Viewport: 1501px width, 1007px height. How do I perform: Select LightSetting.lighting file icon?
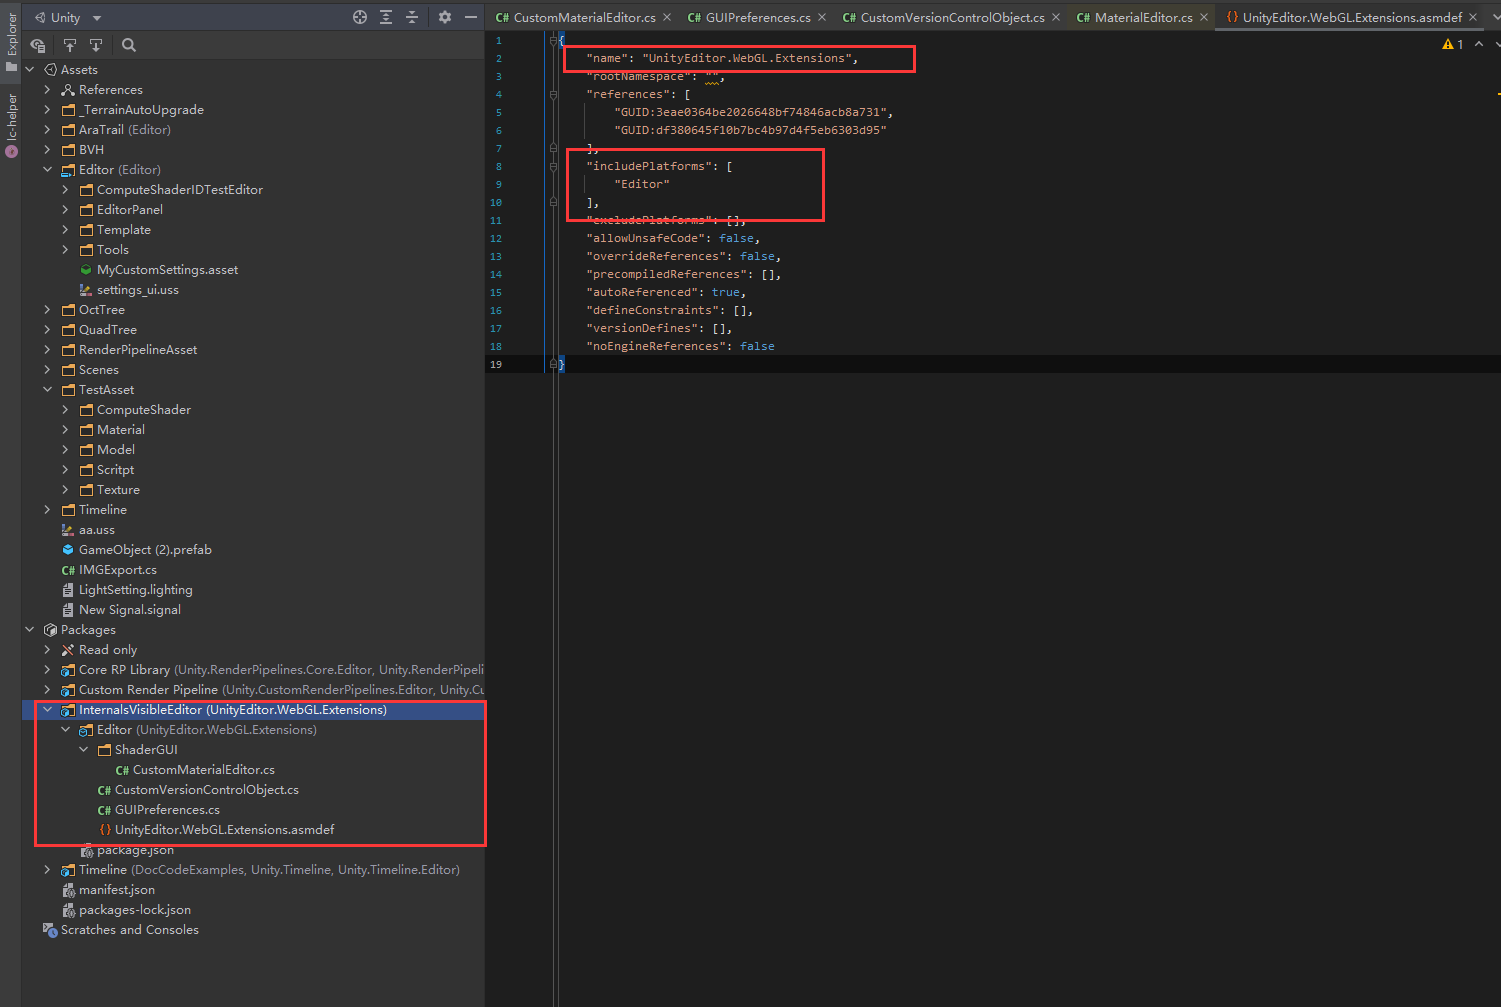(x=68, y=590)
